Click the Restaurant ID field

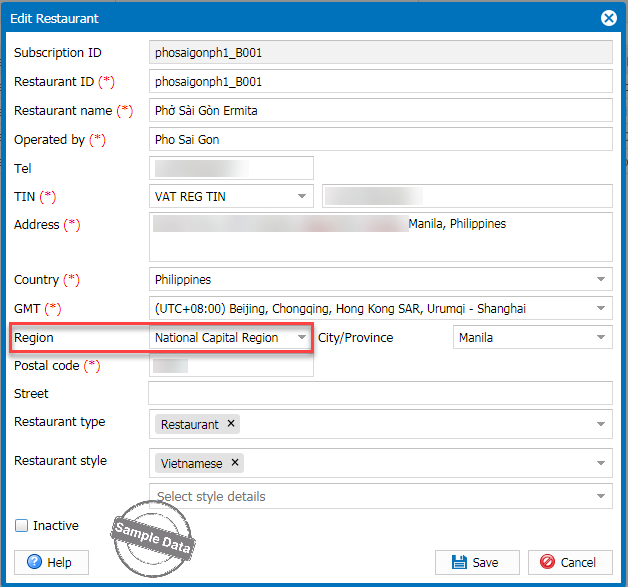[380, 81]
